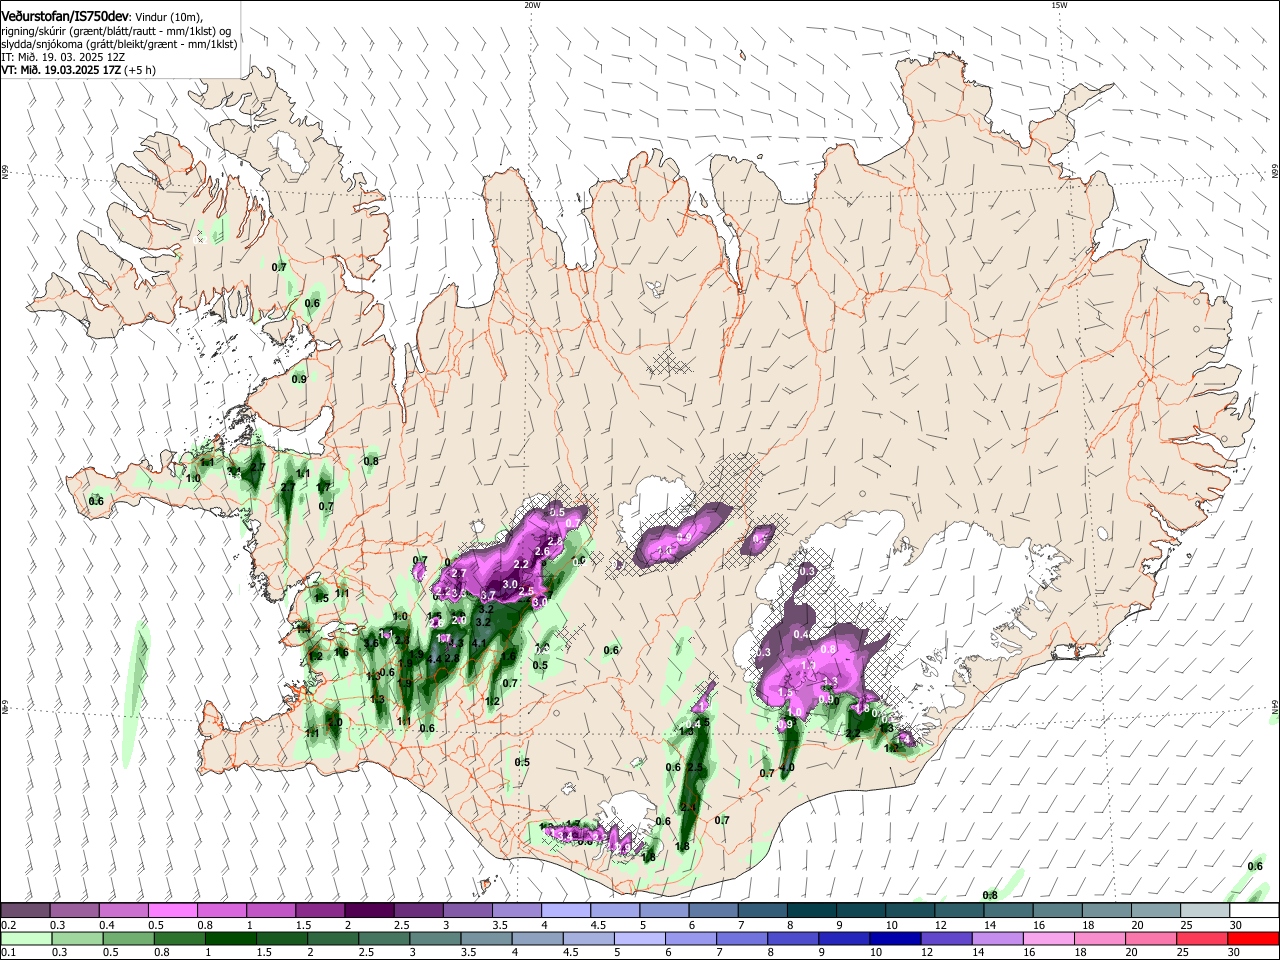Pick the 12–14 violet rain row swatch
The image size is (1280, 960).
tap(947, 938)
